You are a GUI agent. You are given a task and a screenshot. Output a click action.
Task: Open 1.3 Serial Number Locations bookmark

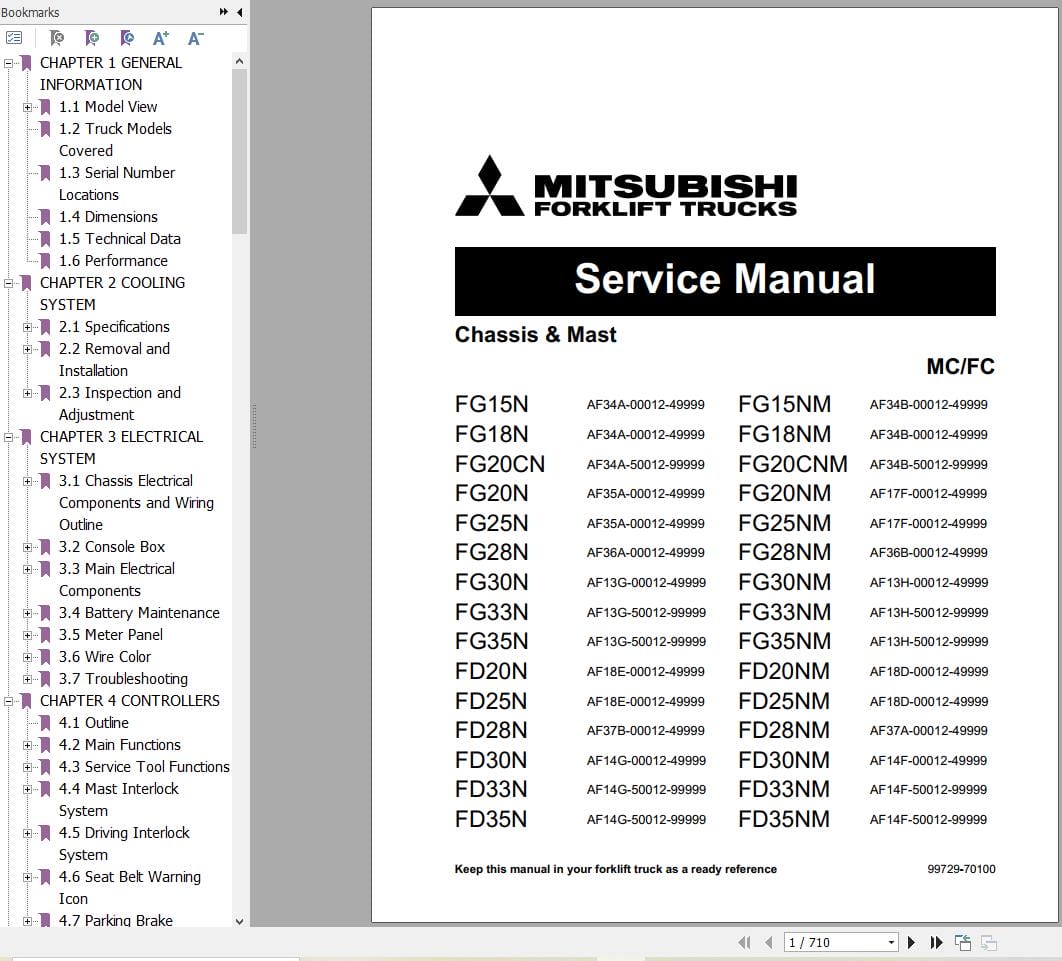coord(116,184)
